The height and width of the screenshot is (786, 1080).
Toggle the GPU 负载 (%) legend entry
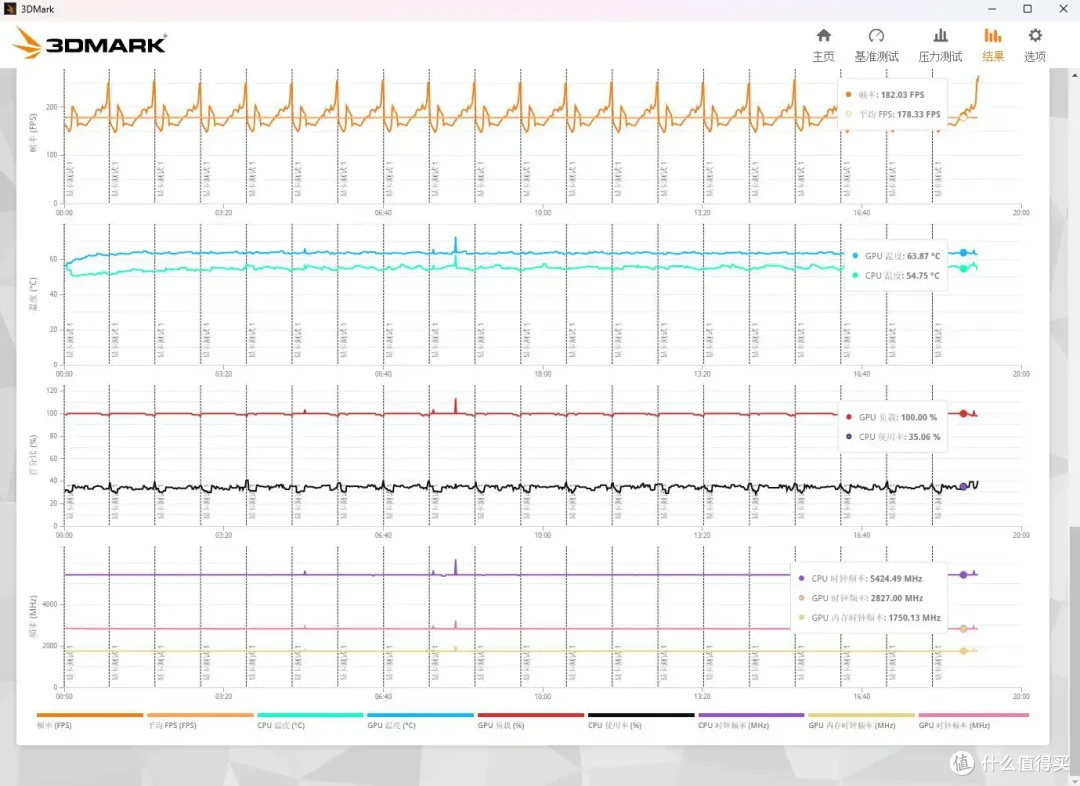tap(530, 720)
